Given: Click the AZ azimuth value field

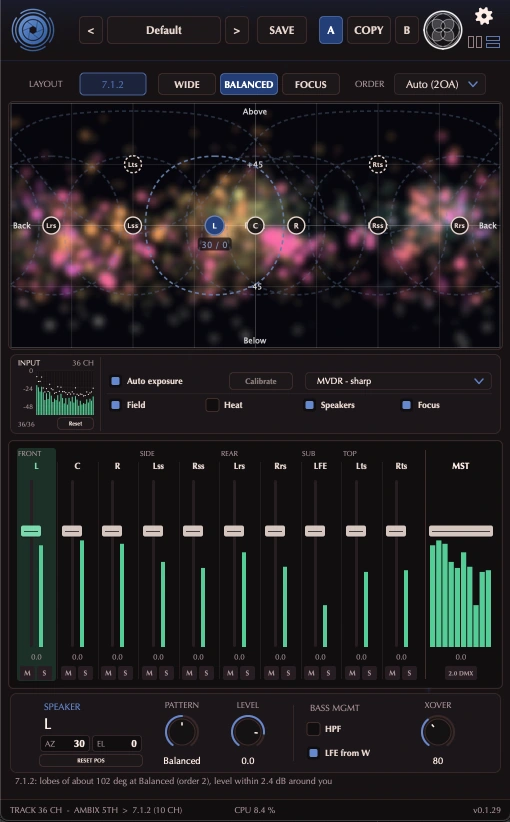Looking at the screenshot, I should click(x=65, y=743).
